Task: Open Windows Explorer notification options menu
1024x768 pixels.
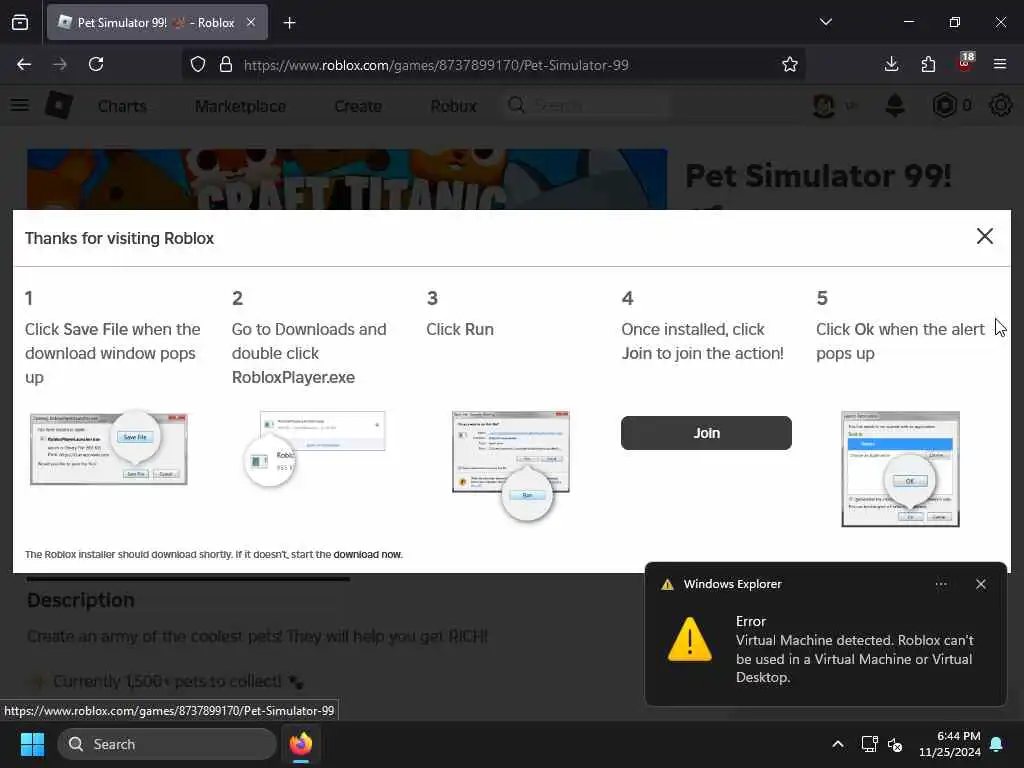Action: click(x=941, y=584)
